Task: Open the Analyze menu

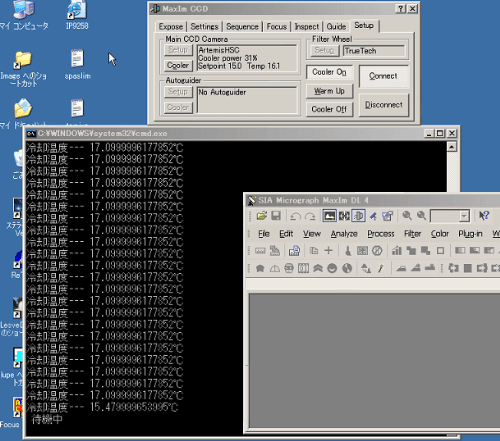Action: tap(344, 234)
